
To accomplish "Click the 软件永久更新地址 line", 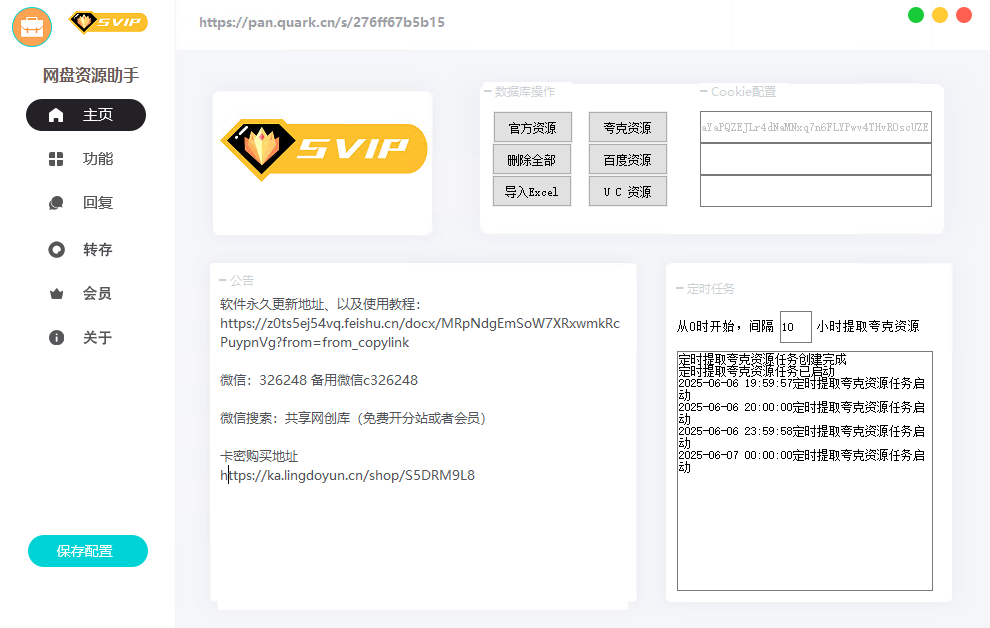I will coord(320,304).
